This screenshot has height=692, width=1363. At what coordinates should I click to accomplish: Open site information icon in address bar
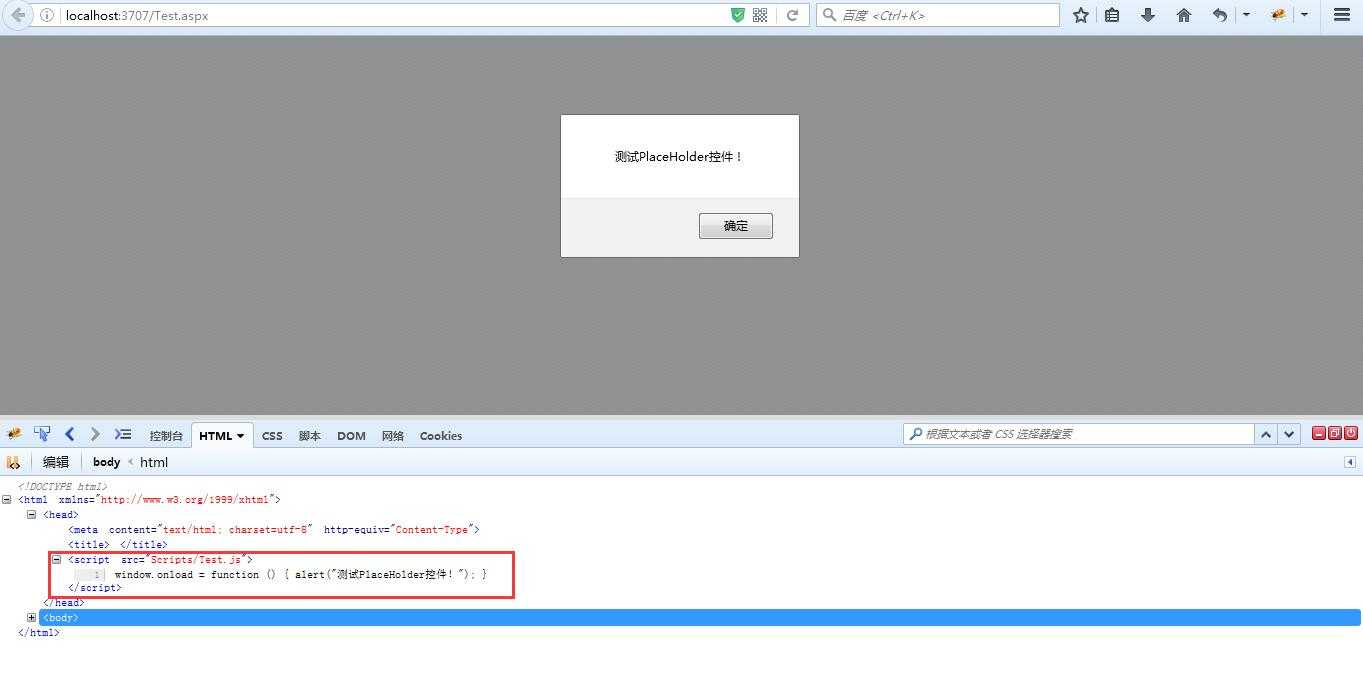[x=47, y=15]
